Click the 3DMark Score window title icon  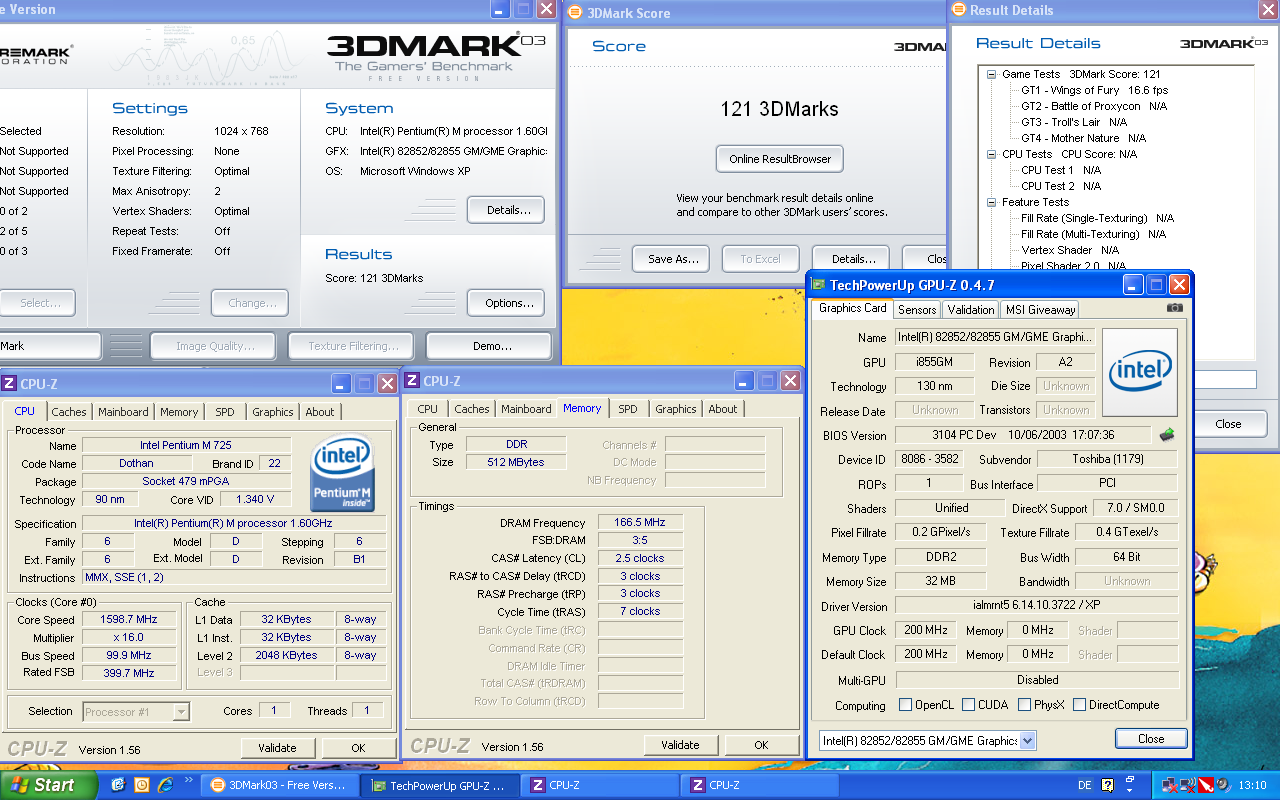point(574,12)
